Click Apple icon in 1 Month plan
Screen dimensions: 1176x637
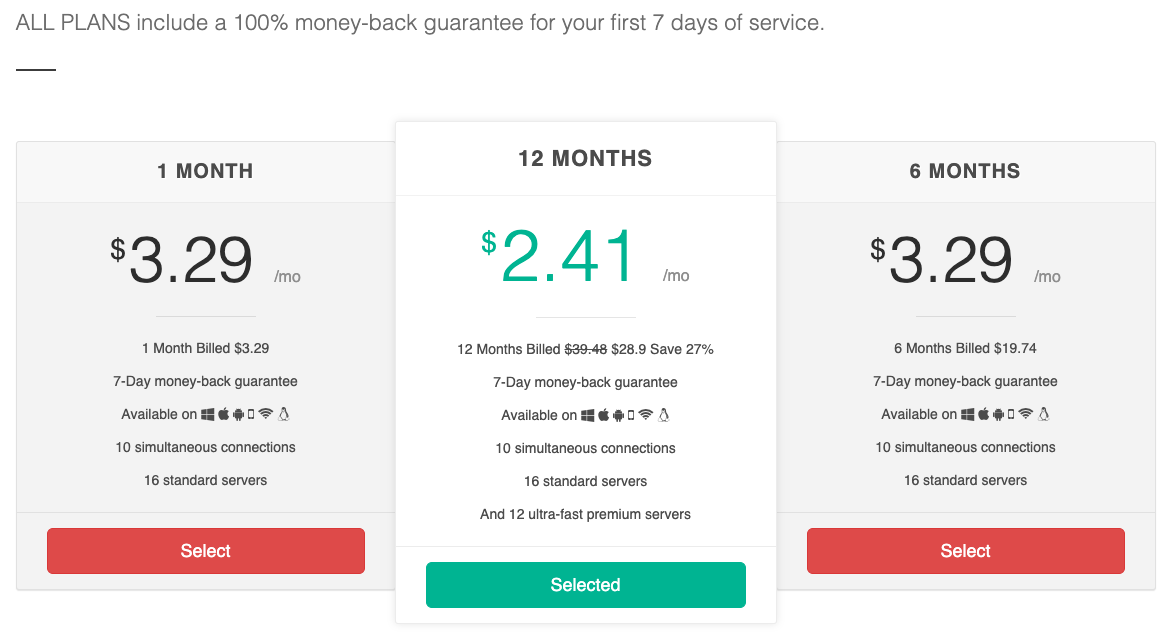click(224, 414)
